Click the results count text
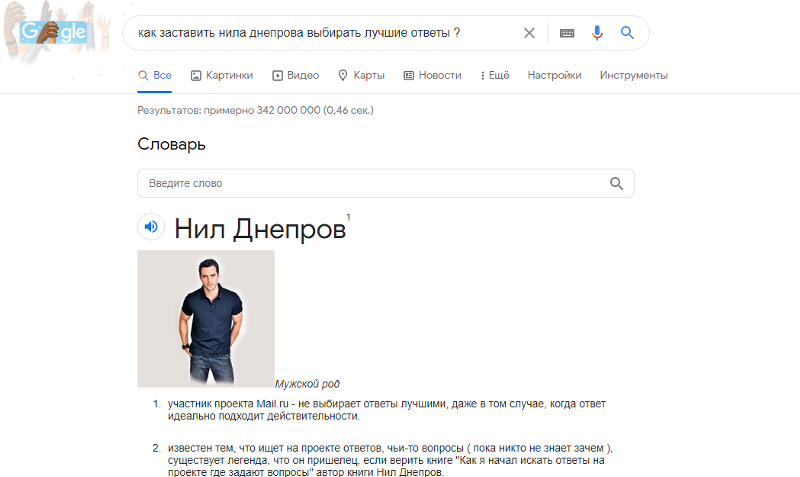 pos(255,110)
